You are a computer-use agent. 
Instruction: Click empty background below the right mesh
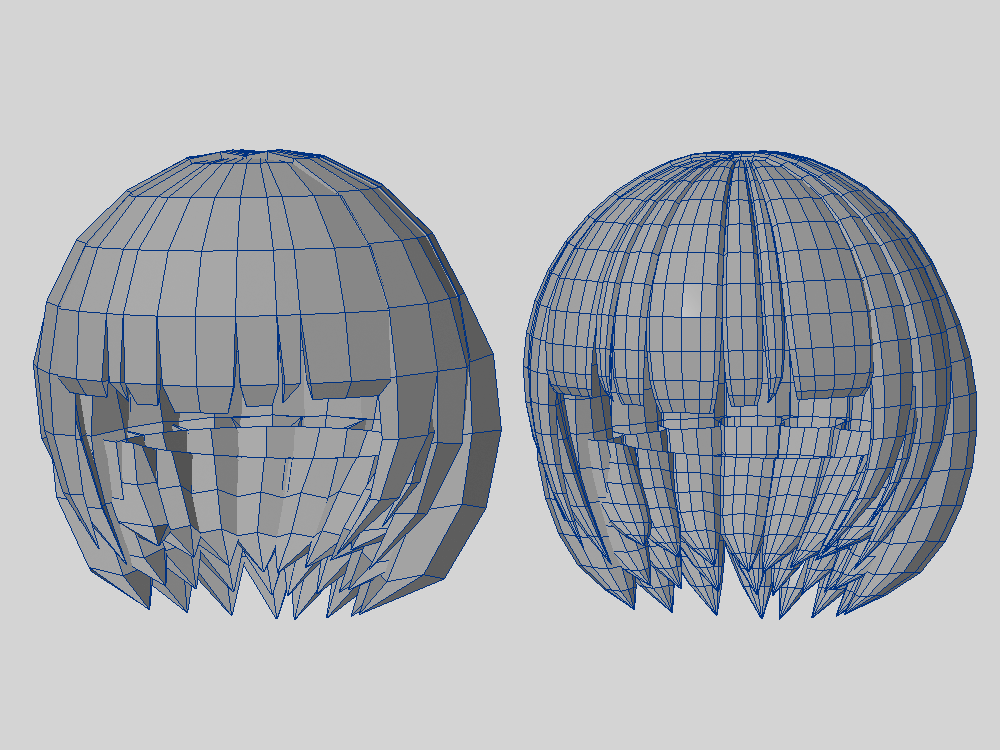[x=750, y=680]
